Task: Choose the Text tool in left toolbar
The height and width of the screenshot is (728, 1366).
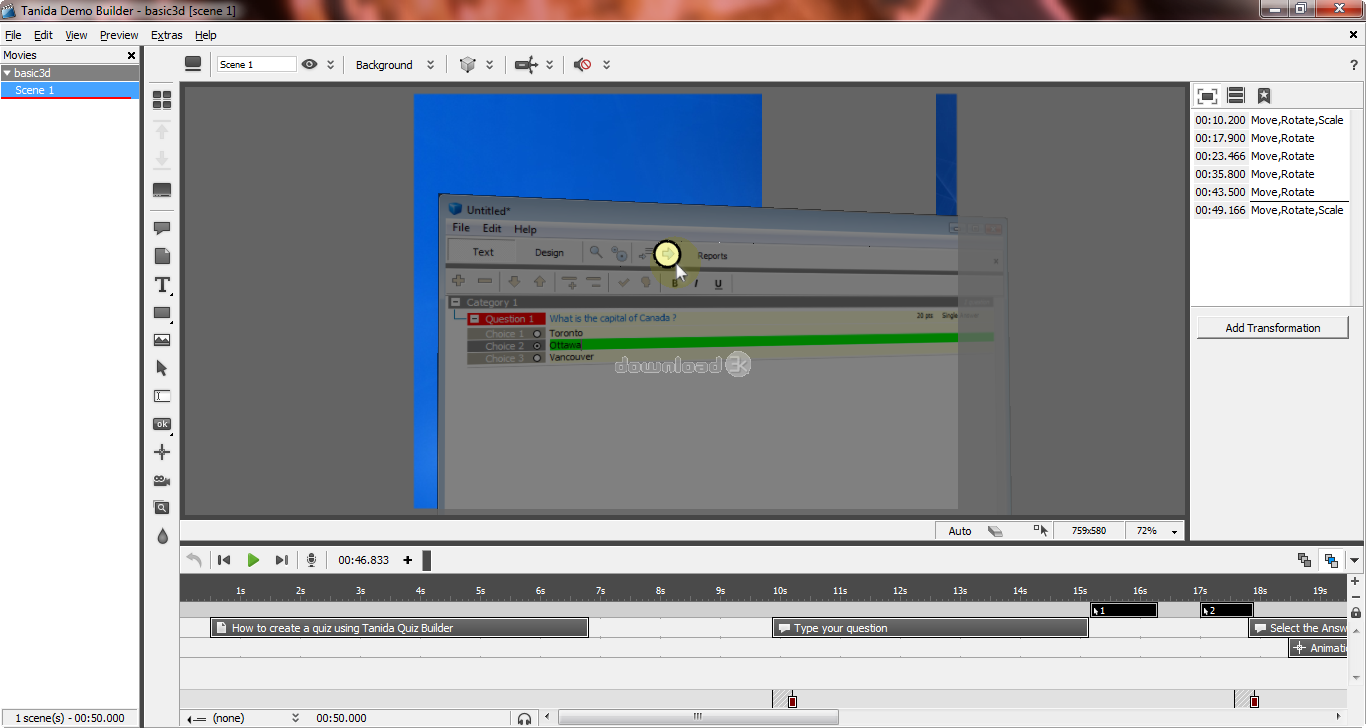Action: [x=162, y=285]
